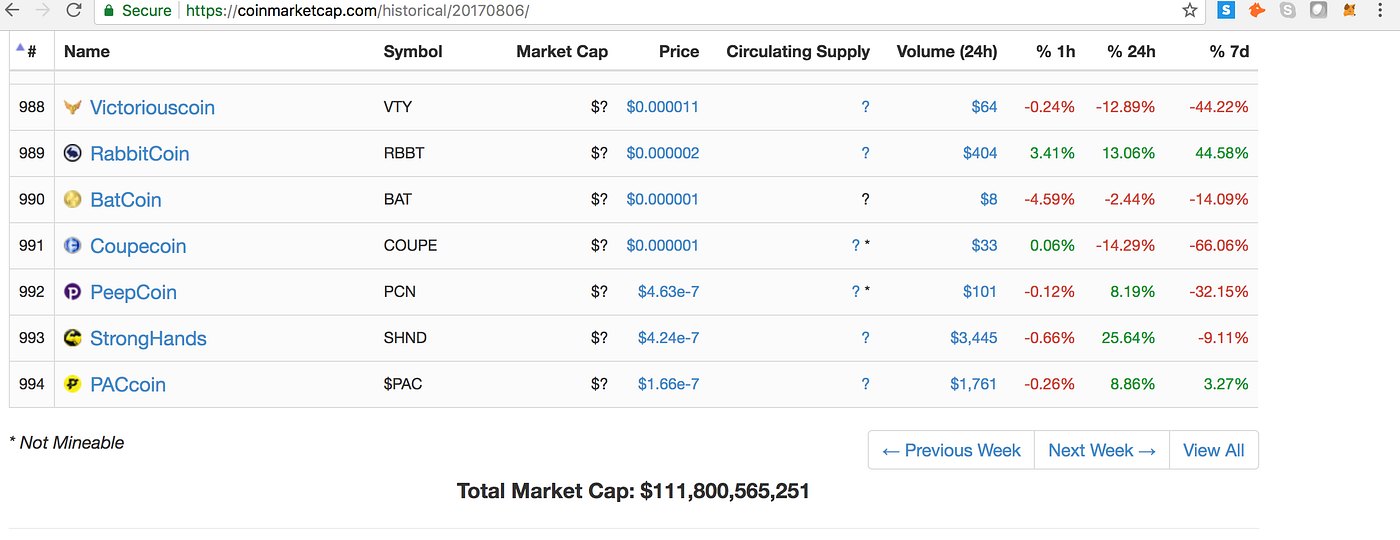The height and width of the screenshot is (540, 1400).
Task: Click RabbitCoin price $0.000002
Action: (663, 153)
